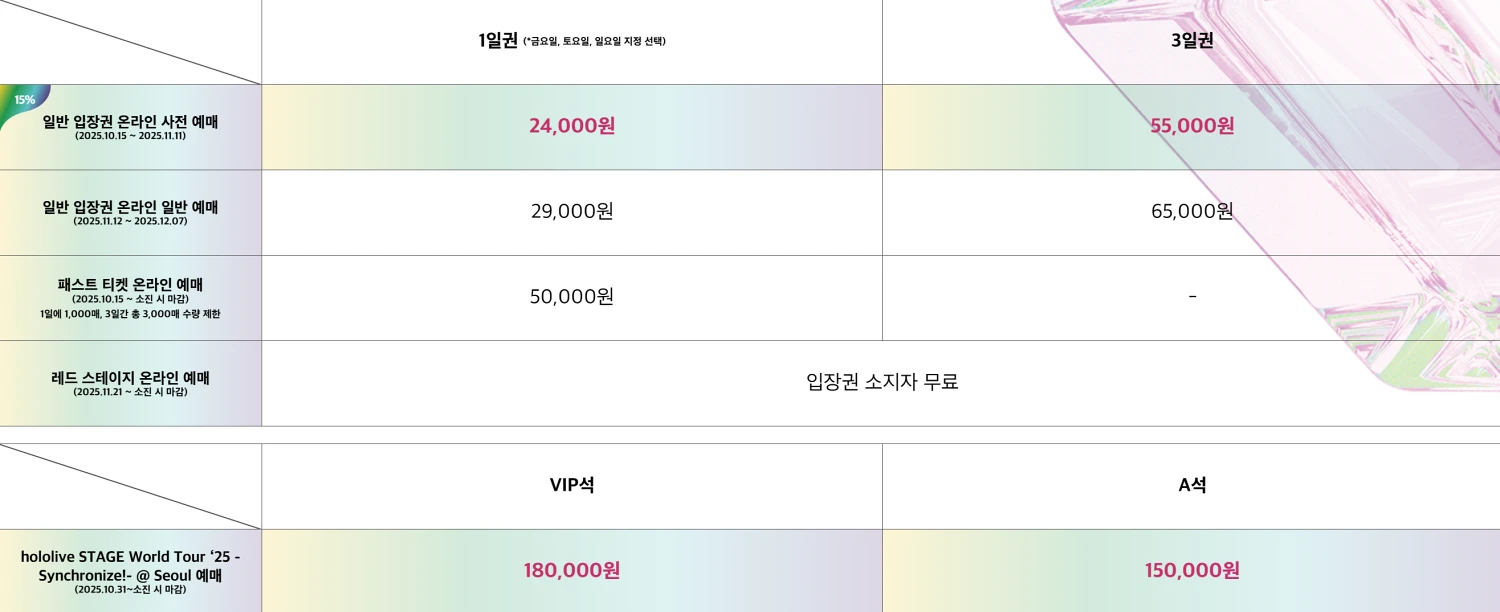The height and width of the screenshot is (612, 1500).
Task: Click the 레드 스테이지 온라인 예매 row label
Action: pos(130,378)
